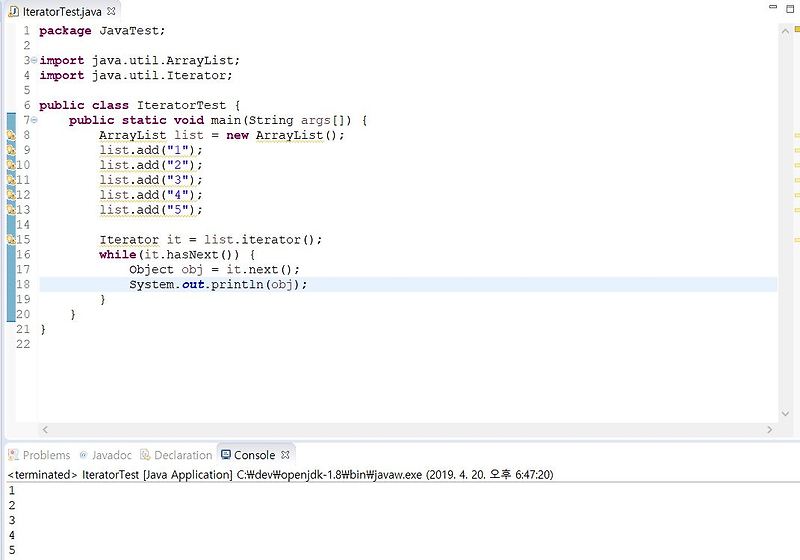Click the horizontal scroll right arrow
The width and height of the screenshot is (800, 560).
click(769, 429)
